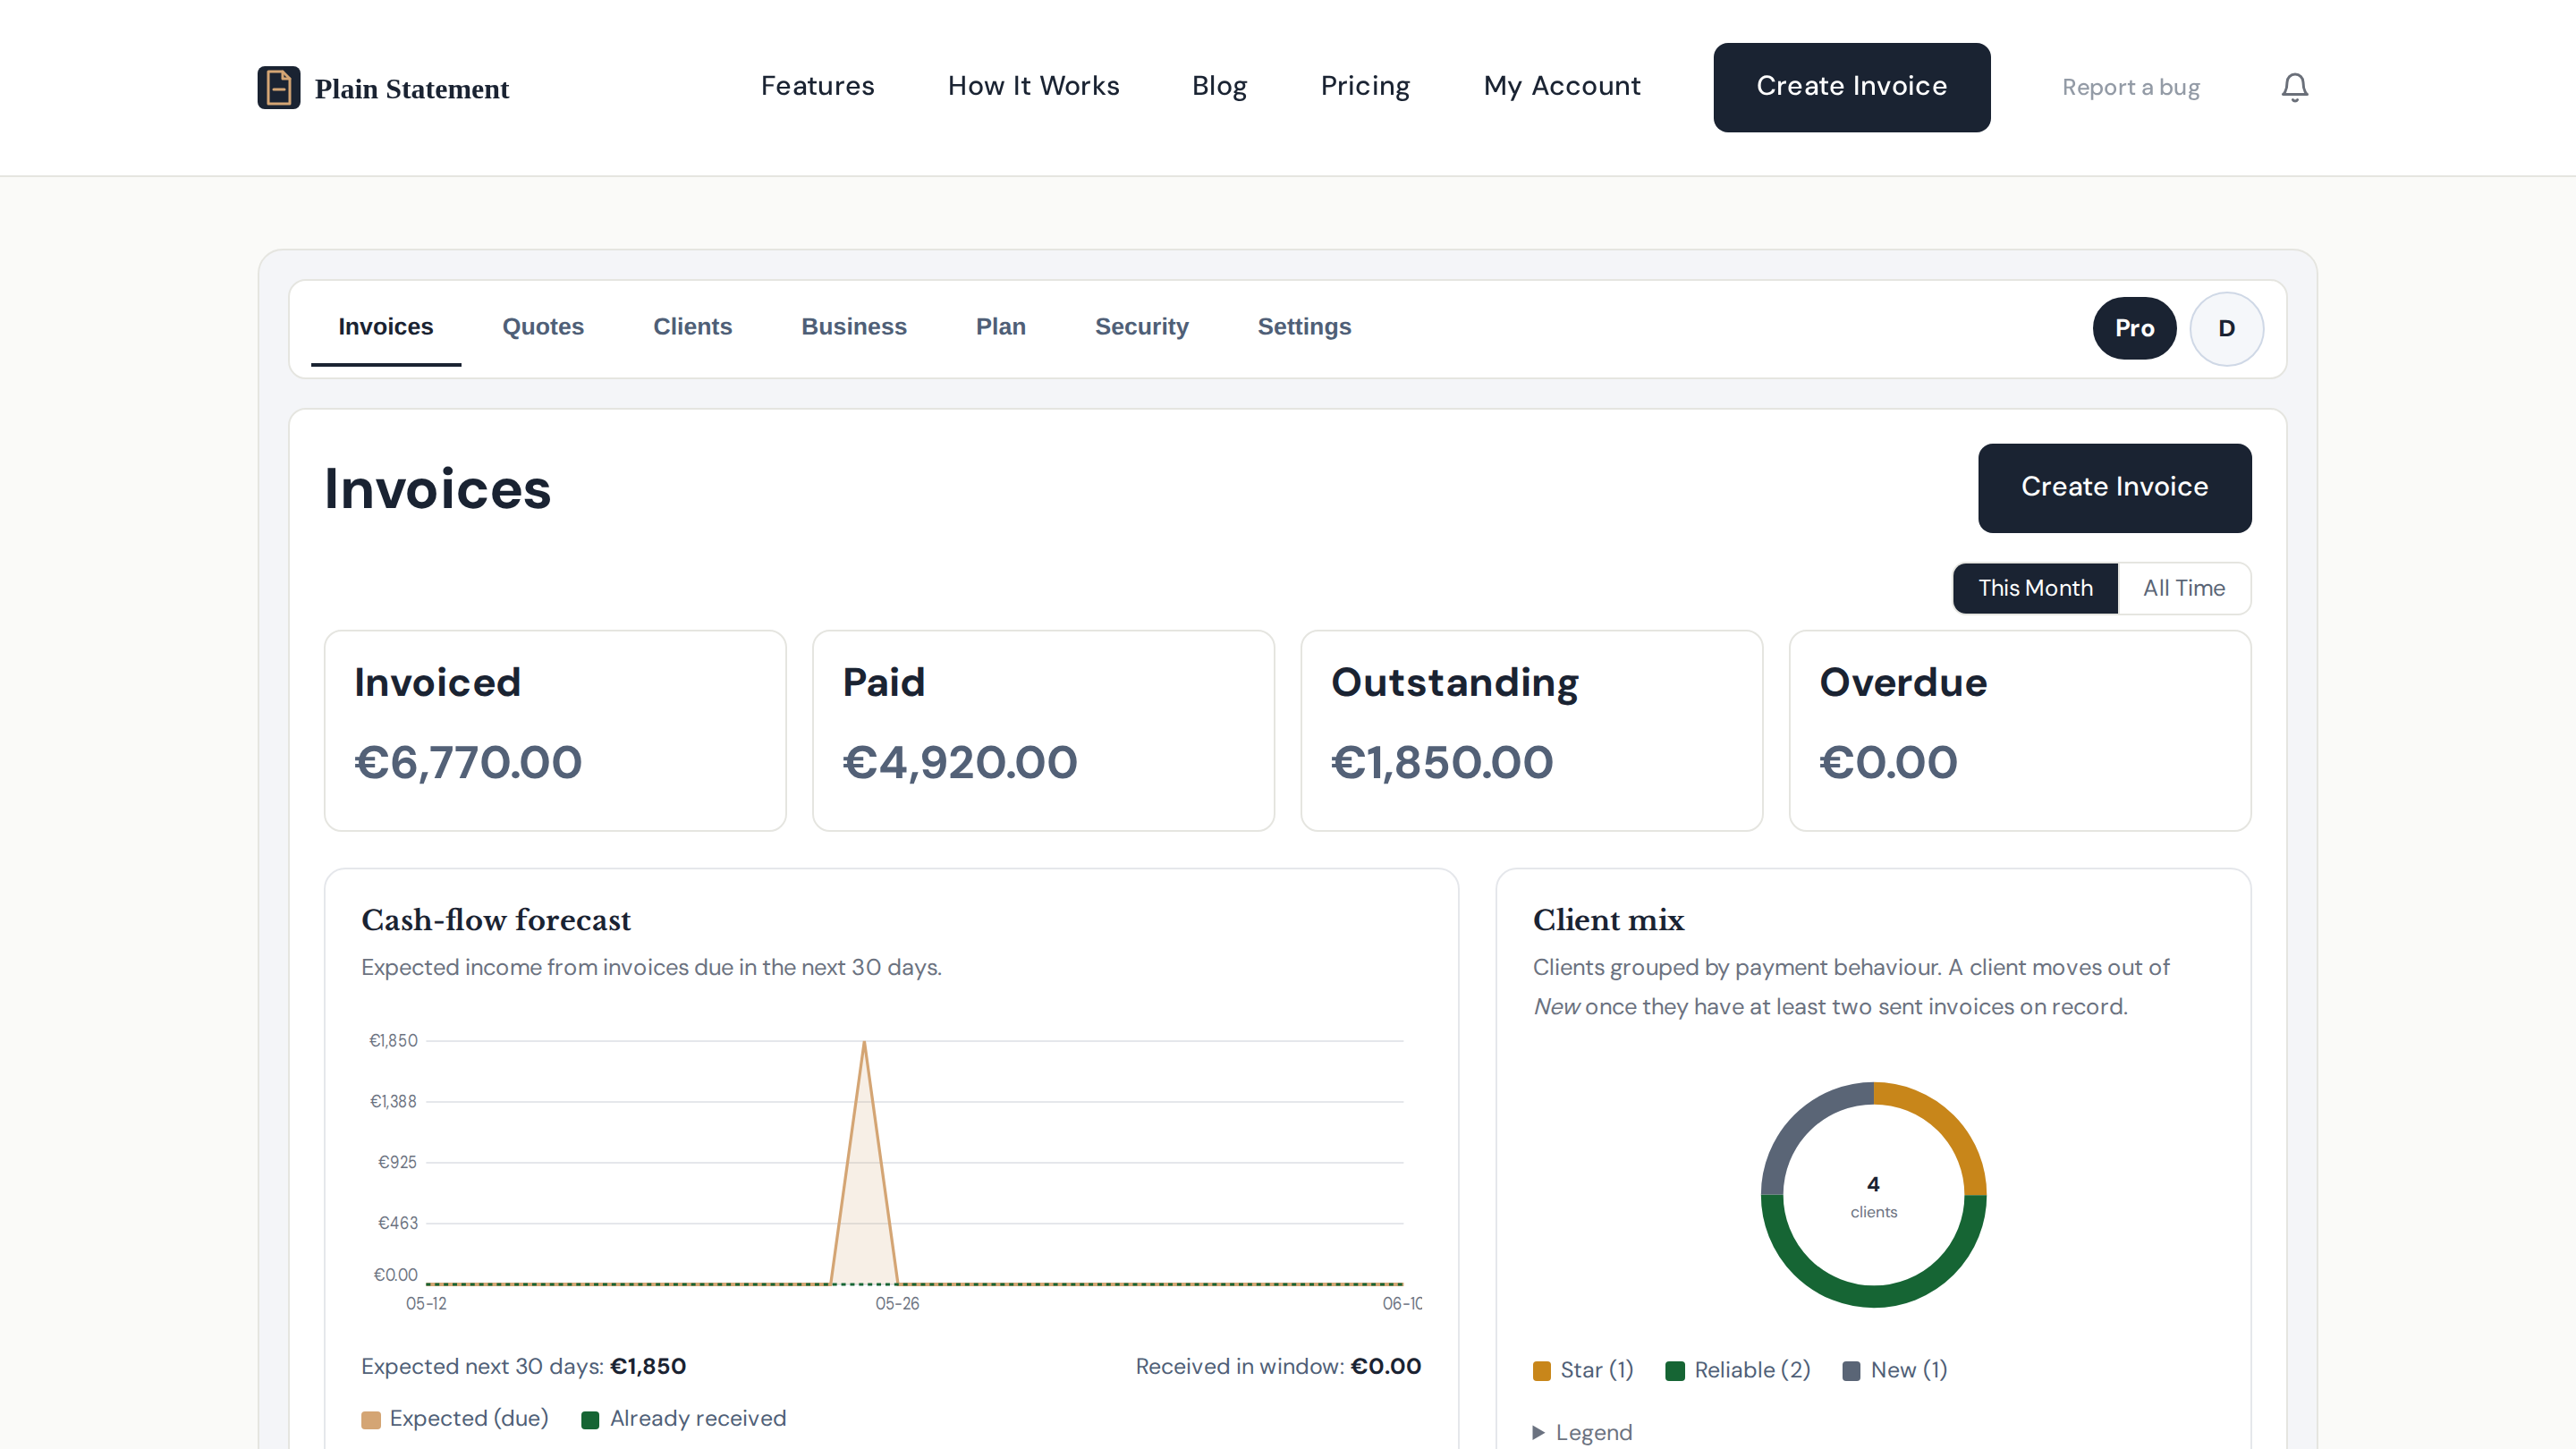
Task: Click the Outstanding €1,850.00 card
Action: [x=1531, y=731]
